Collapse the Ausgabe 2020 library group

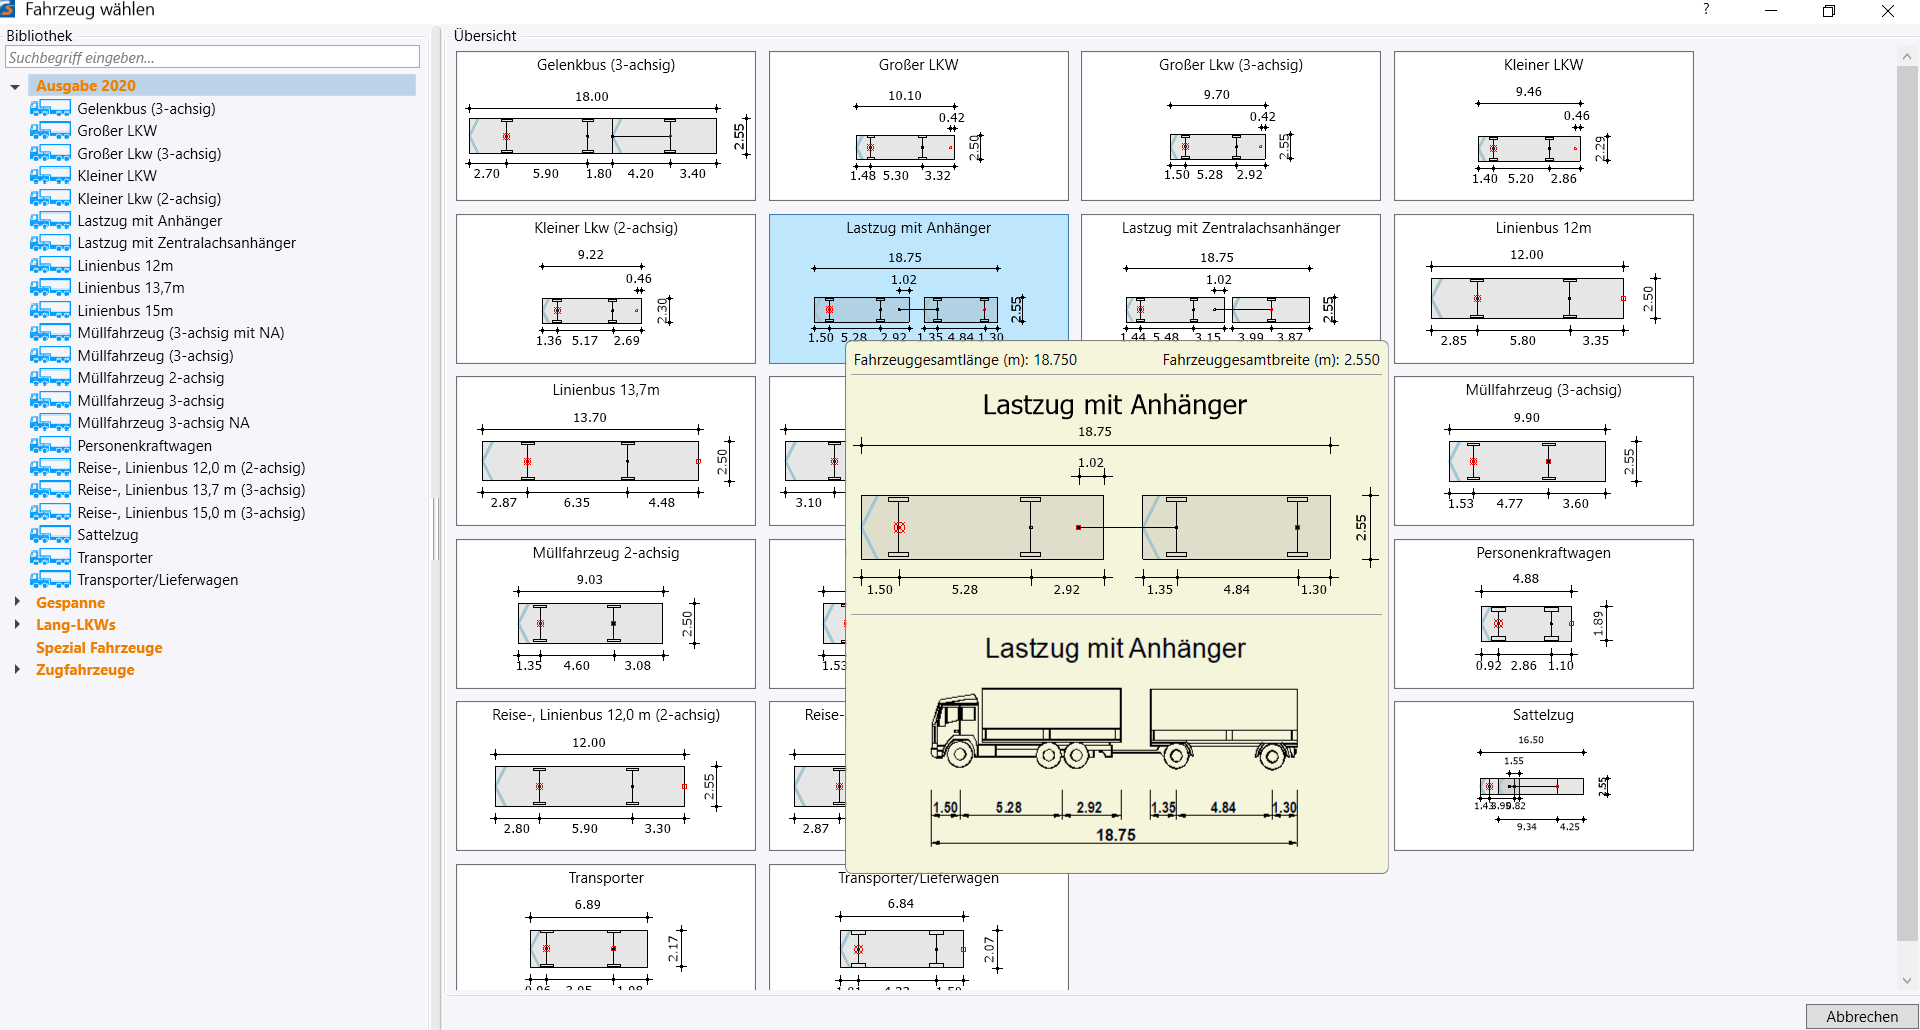click(x=15, y=87)
